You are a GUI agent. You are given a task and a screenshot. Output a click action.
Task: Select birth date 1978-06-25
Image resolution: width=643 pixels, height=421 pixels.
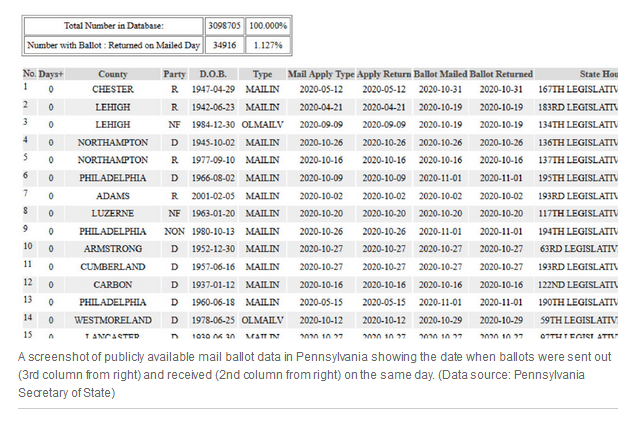point(213,320)
